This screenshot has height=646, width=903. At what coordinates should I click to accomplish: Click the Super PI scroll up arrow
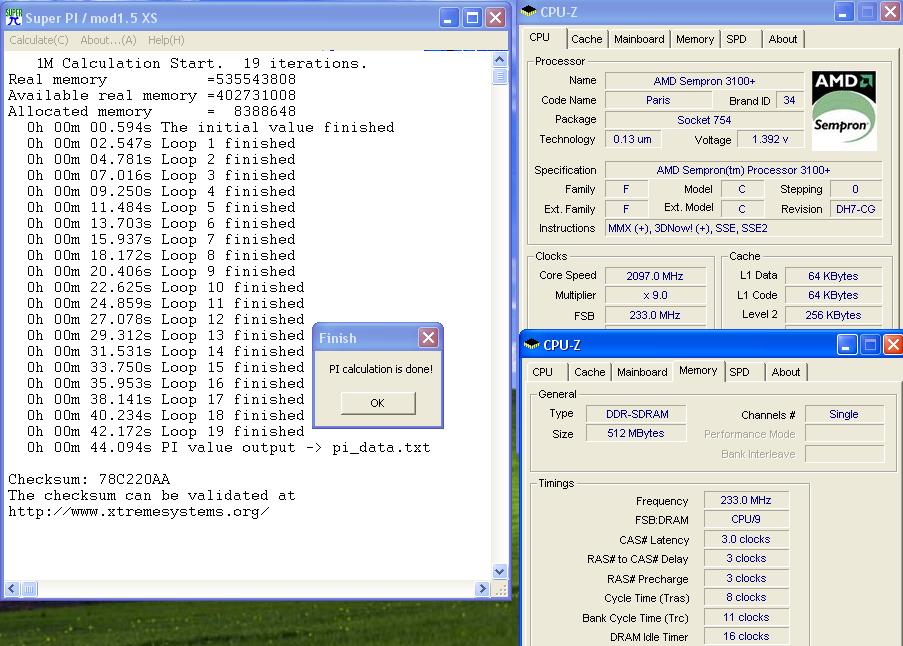(x=499, y=59)
